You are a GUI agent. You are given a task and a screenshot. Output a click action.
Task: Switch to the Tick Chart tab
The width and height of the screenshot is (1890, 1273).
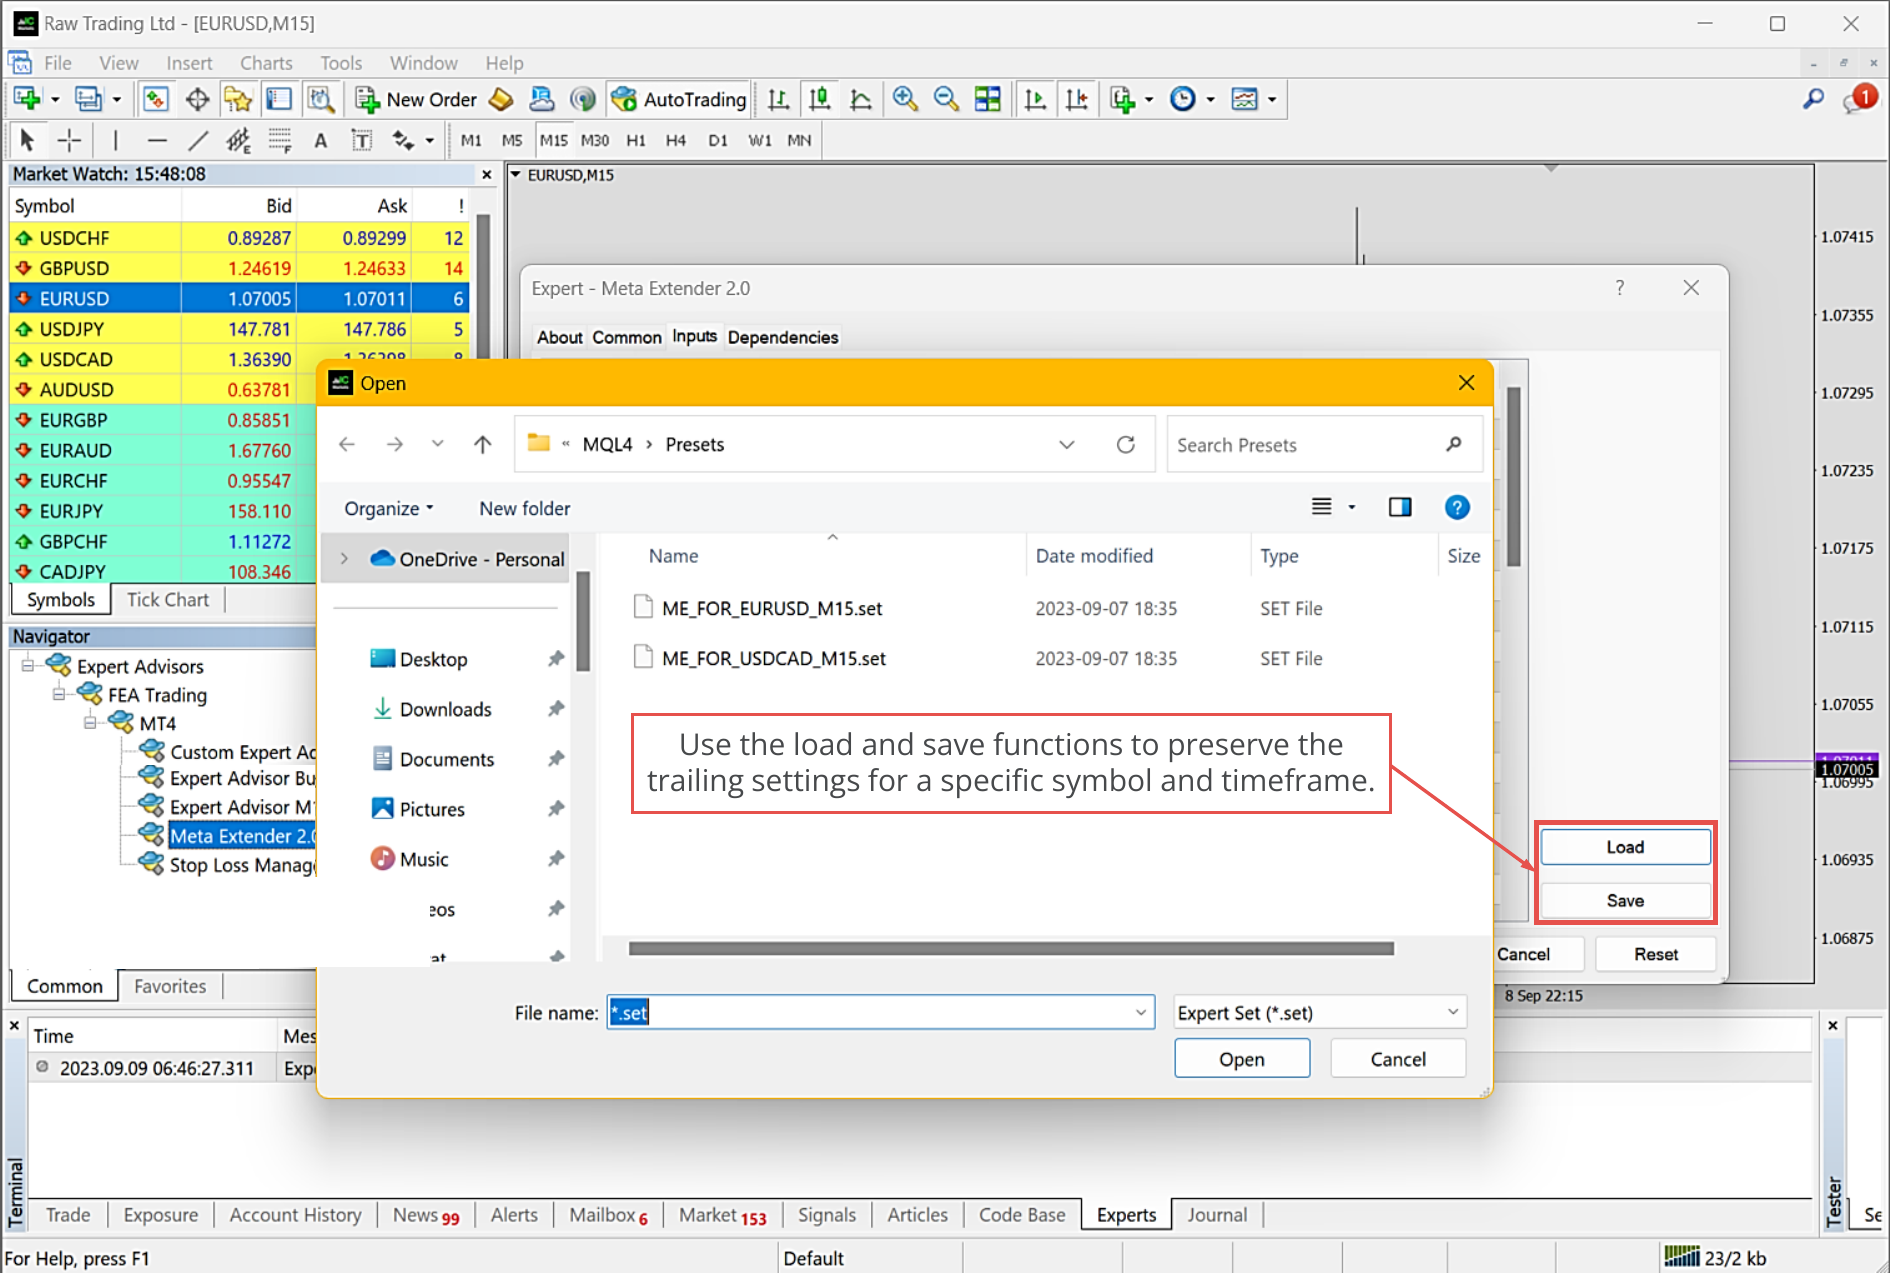(168, 599)
